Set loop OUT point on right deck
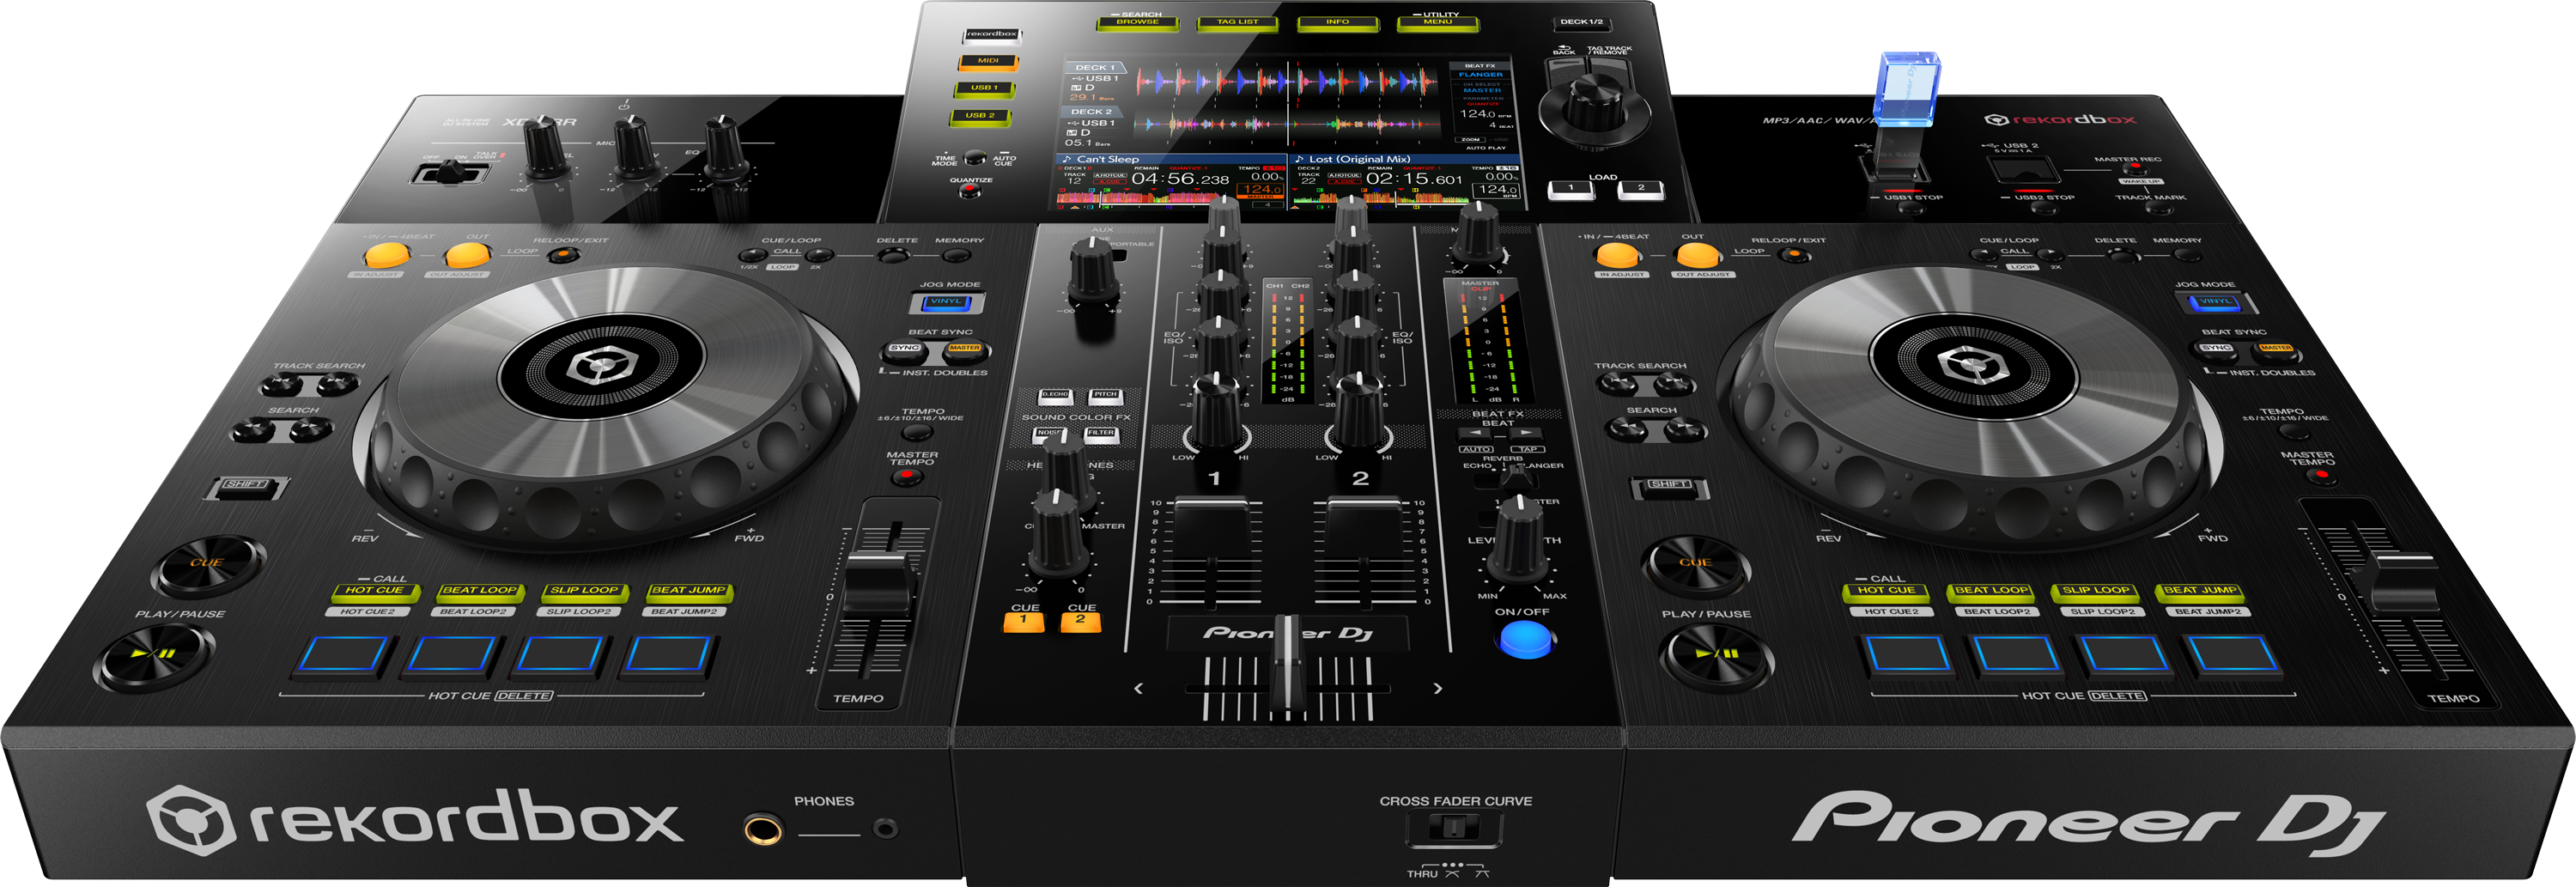The height and width of the screenshot is (887, 2576). tap(1697, 254)
